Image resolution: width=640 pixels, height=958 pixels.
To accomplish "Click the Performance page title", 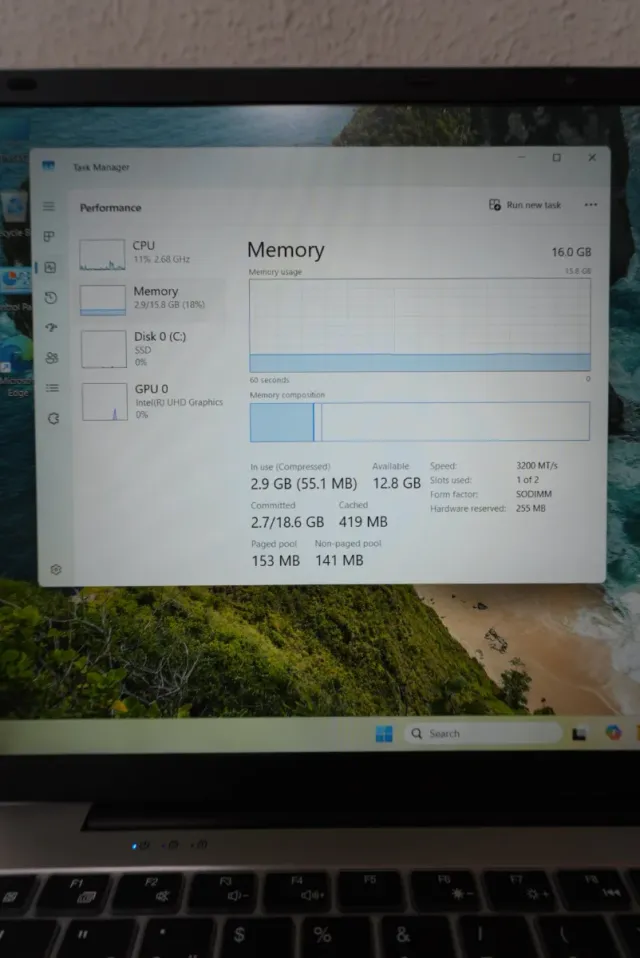I will click(111, 208).
